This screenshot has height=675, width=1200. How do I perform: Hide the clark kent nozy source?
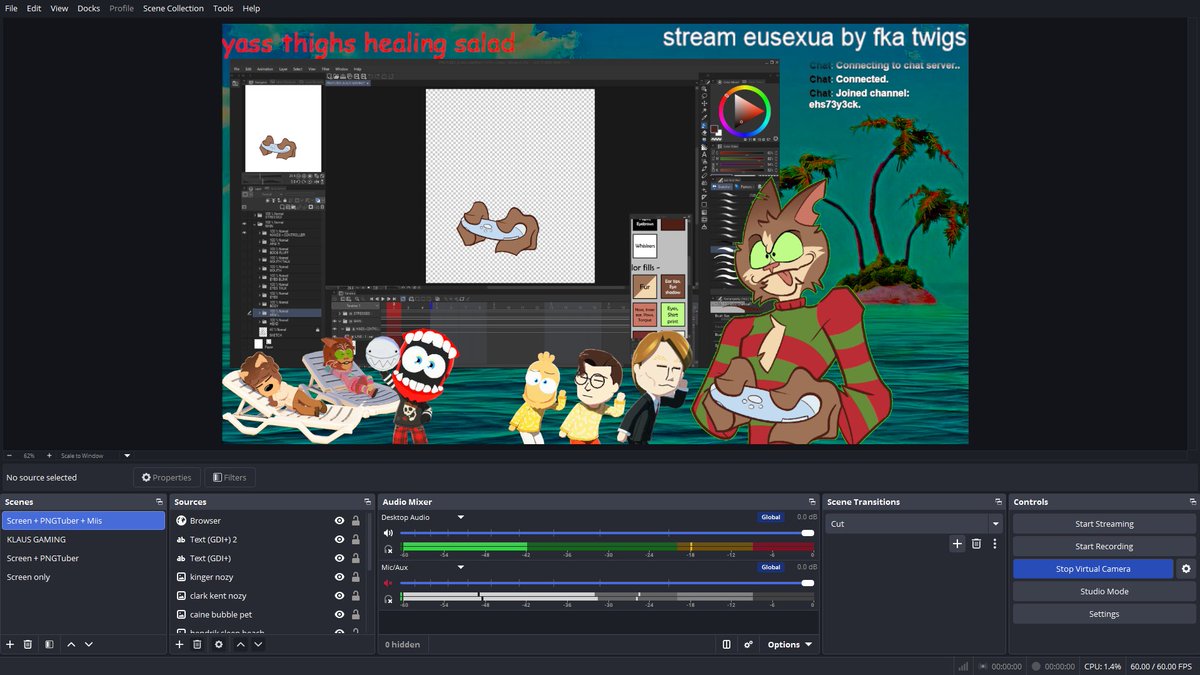(x=340, y=596)
